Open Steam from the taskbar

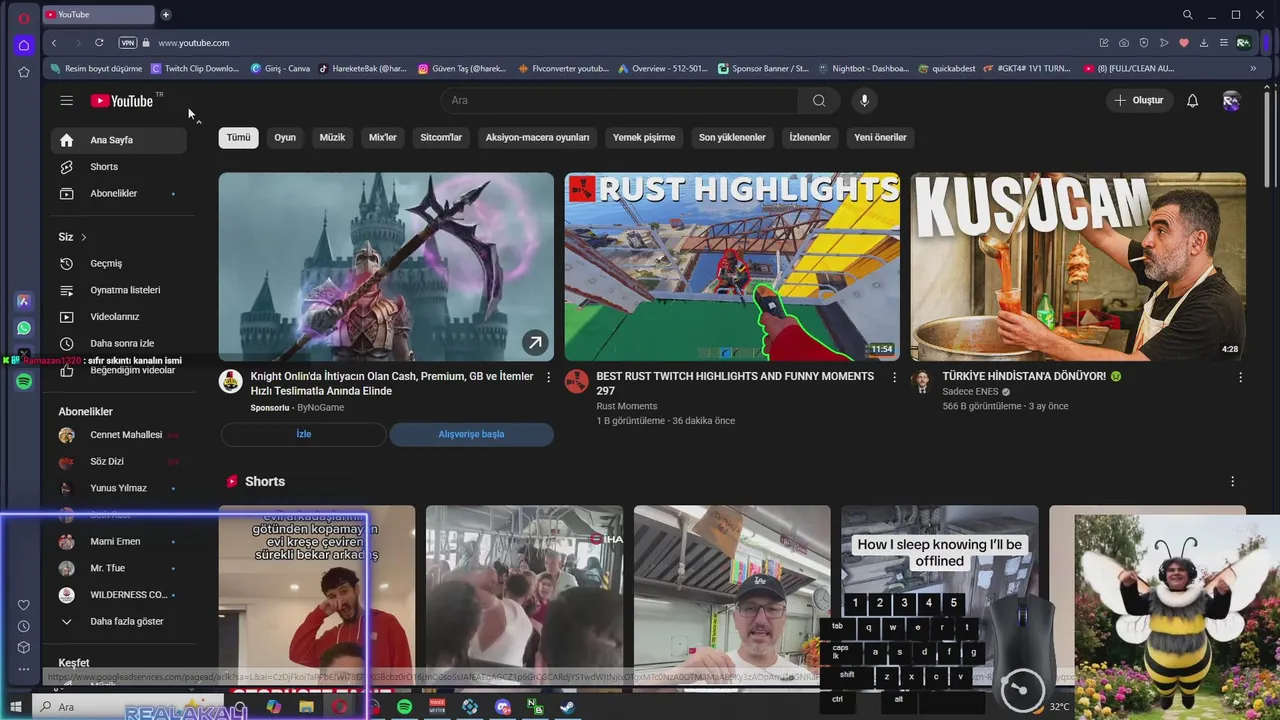pyautogui.click(x=567, y=707)
